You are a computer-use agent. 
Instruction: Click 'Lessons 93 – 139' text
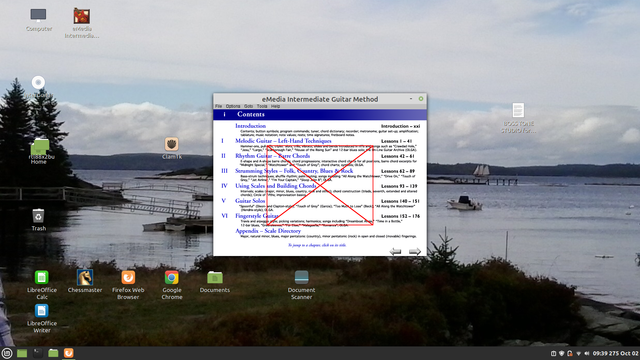coord(399,186)
